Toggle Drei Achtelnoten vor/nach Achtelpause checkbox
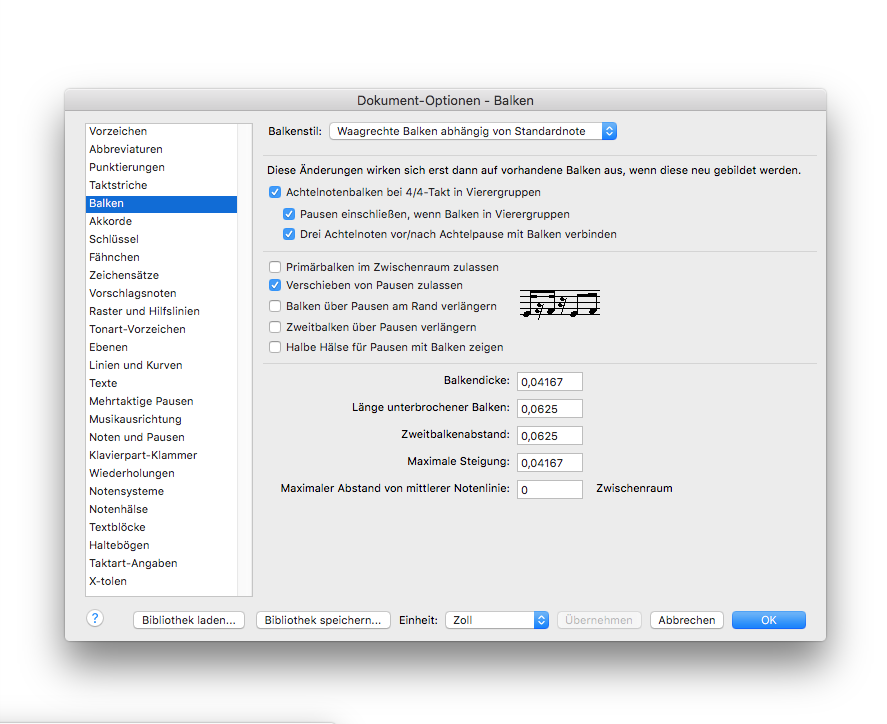The width and height of the screenshot is (887, 724). coord(289,234)
